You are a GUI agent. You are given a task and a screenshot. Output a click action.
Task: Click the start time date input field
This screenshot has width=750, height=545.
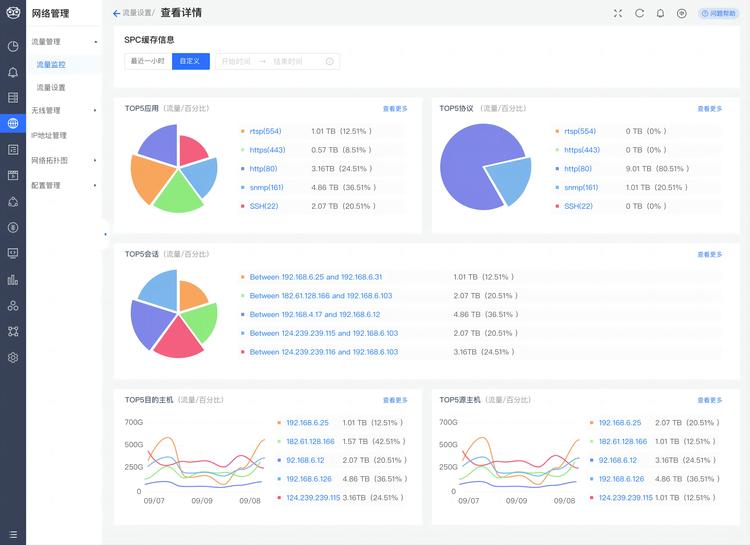[x=236, y=61]
